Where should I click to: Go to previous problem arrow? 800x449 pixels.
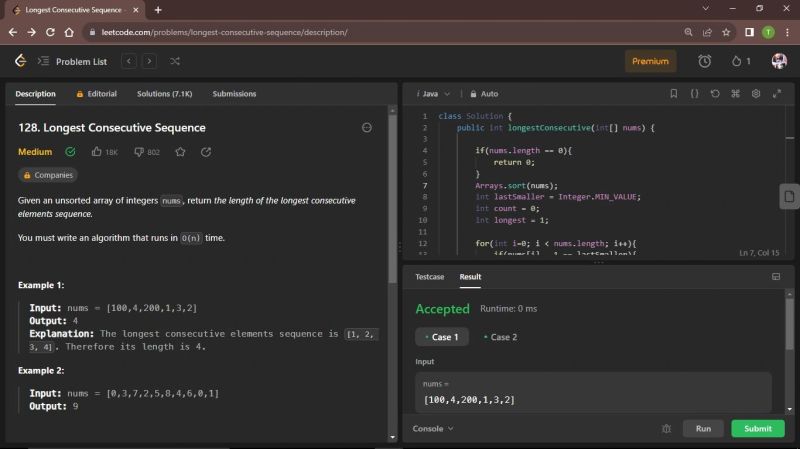[129, 61]
